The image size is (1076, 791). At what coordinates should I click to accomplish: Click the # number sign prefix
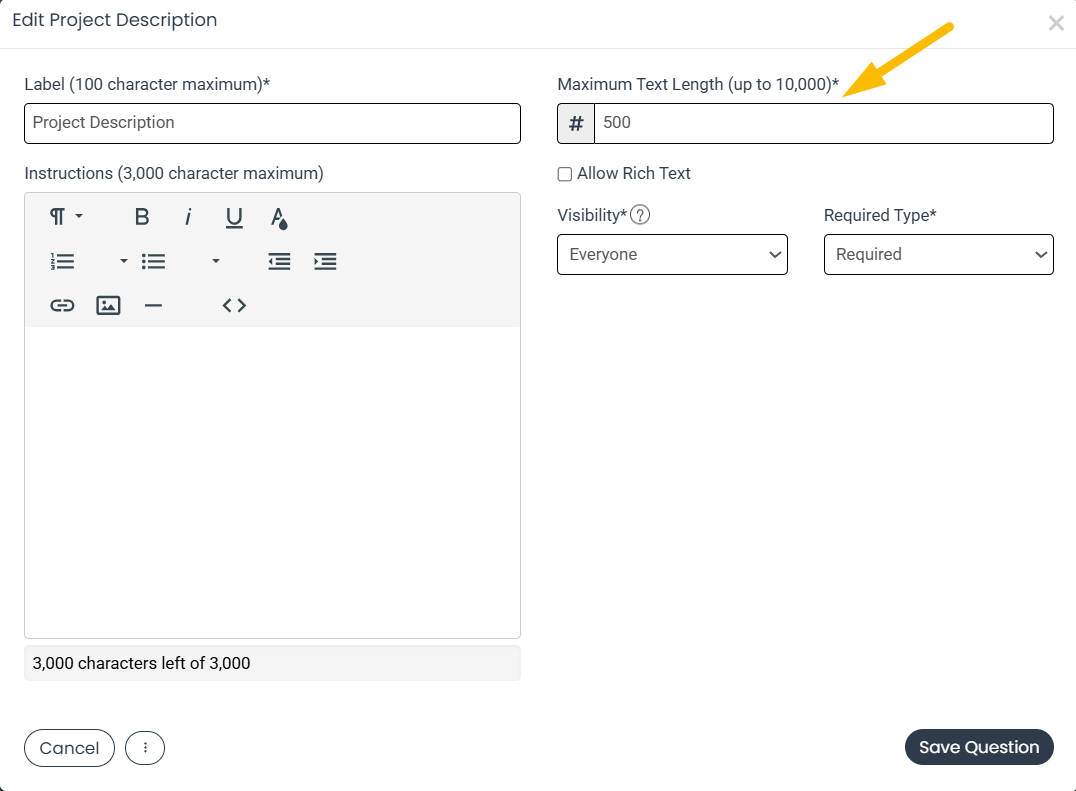(576, 123)
